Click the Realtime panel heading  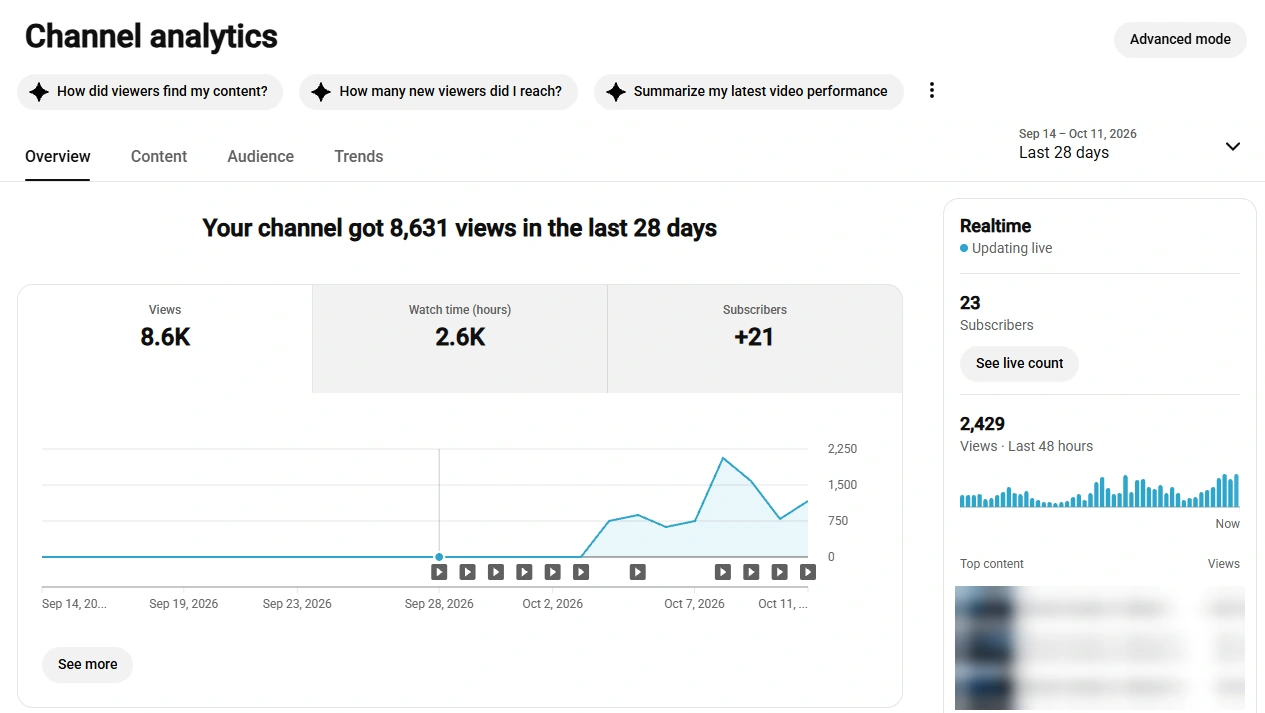pos(995,226)
